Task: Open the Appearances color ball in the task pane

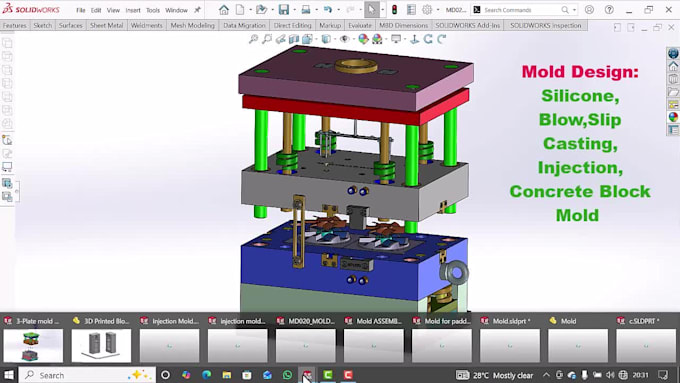Action: point(673,117)
